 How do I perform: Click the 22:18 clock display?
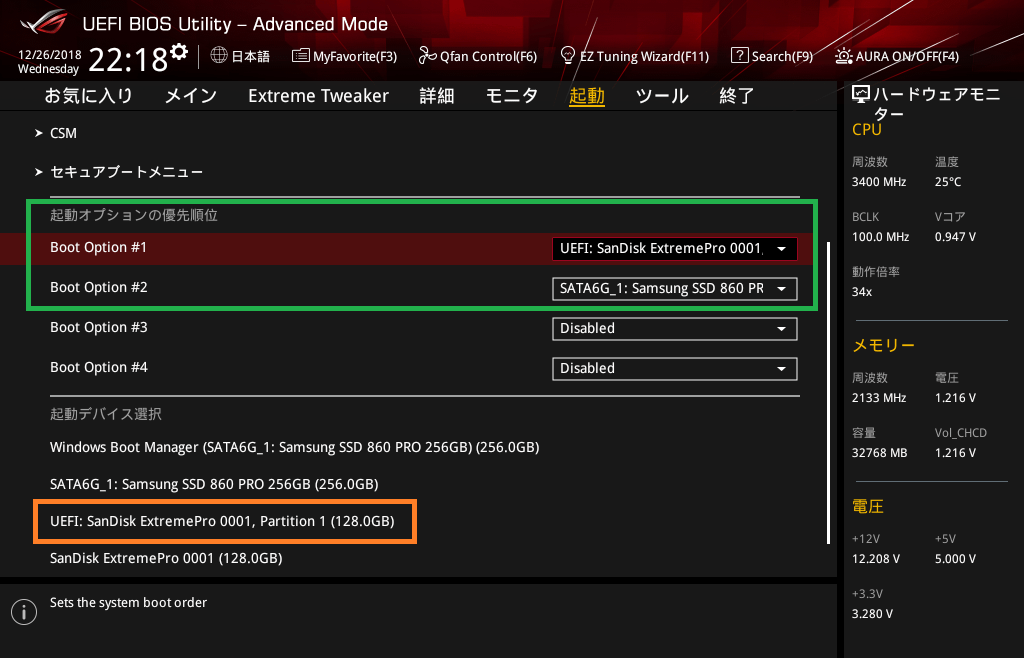pos(128,60)
